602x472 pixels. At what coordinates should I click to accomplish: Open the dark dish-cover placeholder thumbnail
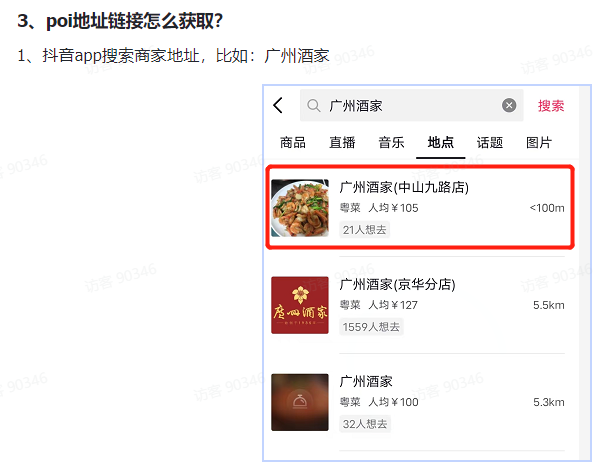(300, 402)
